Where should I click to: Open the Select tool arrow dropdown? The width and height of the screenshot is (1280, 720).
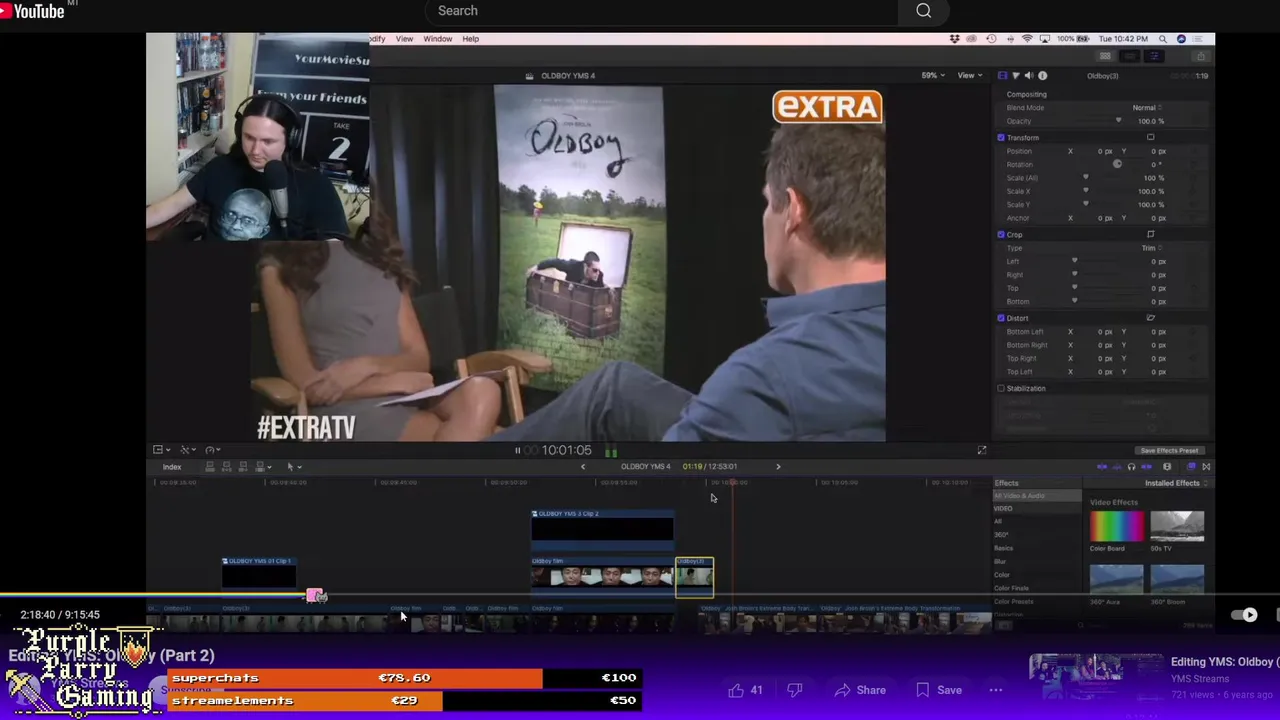pos(293,467)
